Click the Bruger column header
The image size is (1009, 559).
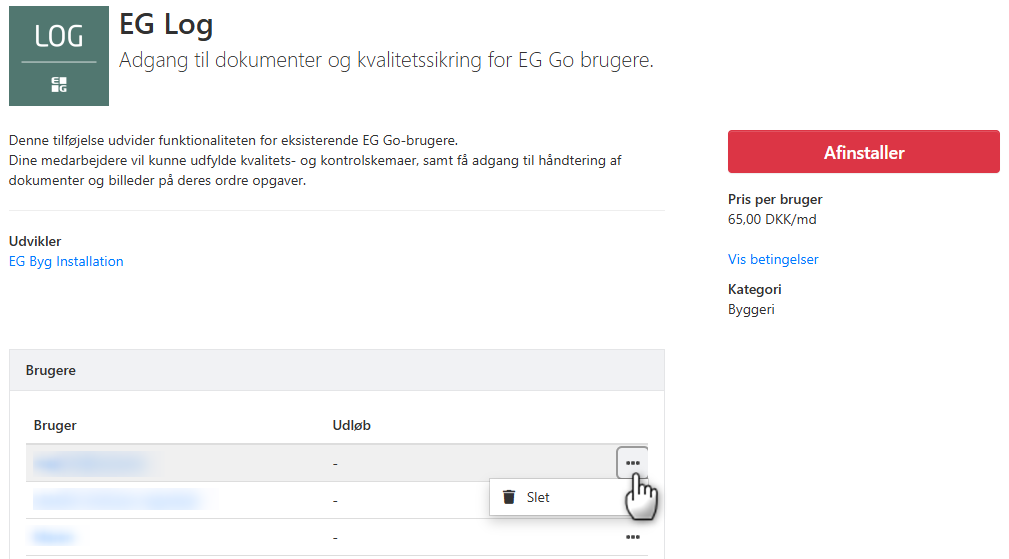[x=55, y=425]
